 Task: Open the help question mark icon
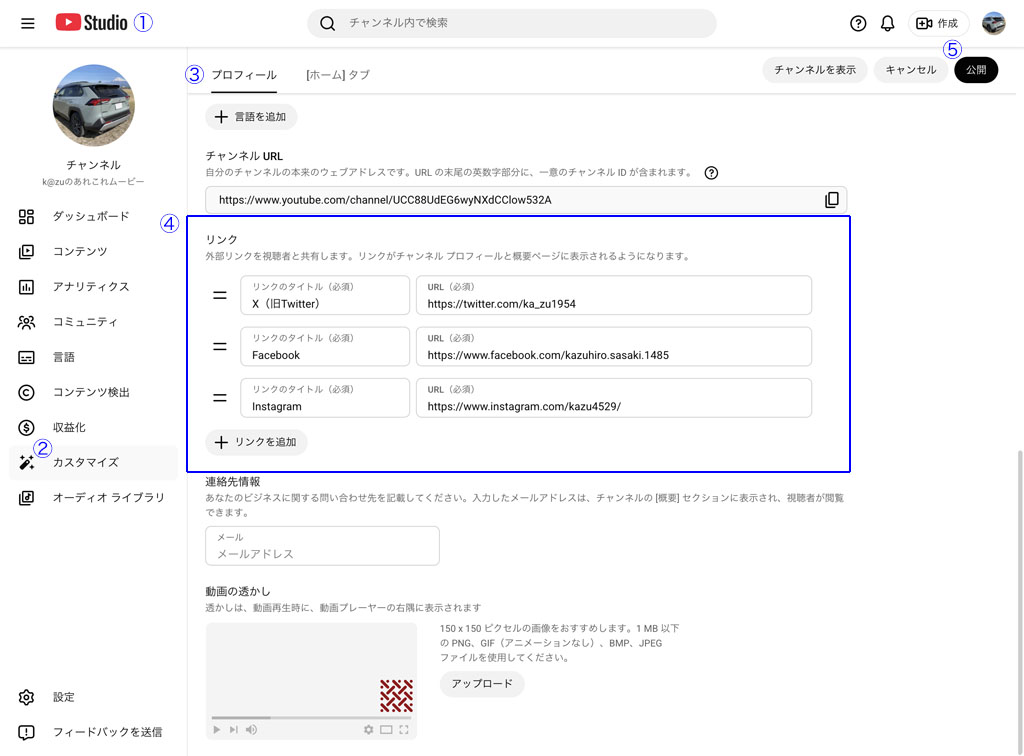[858, 24]
